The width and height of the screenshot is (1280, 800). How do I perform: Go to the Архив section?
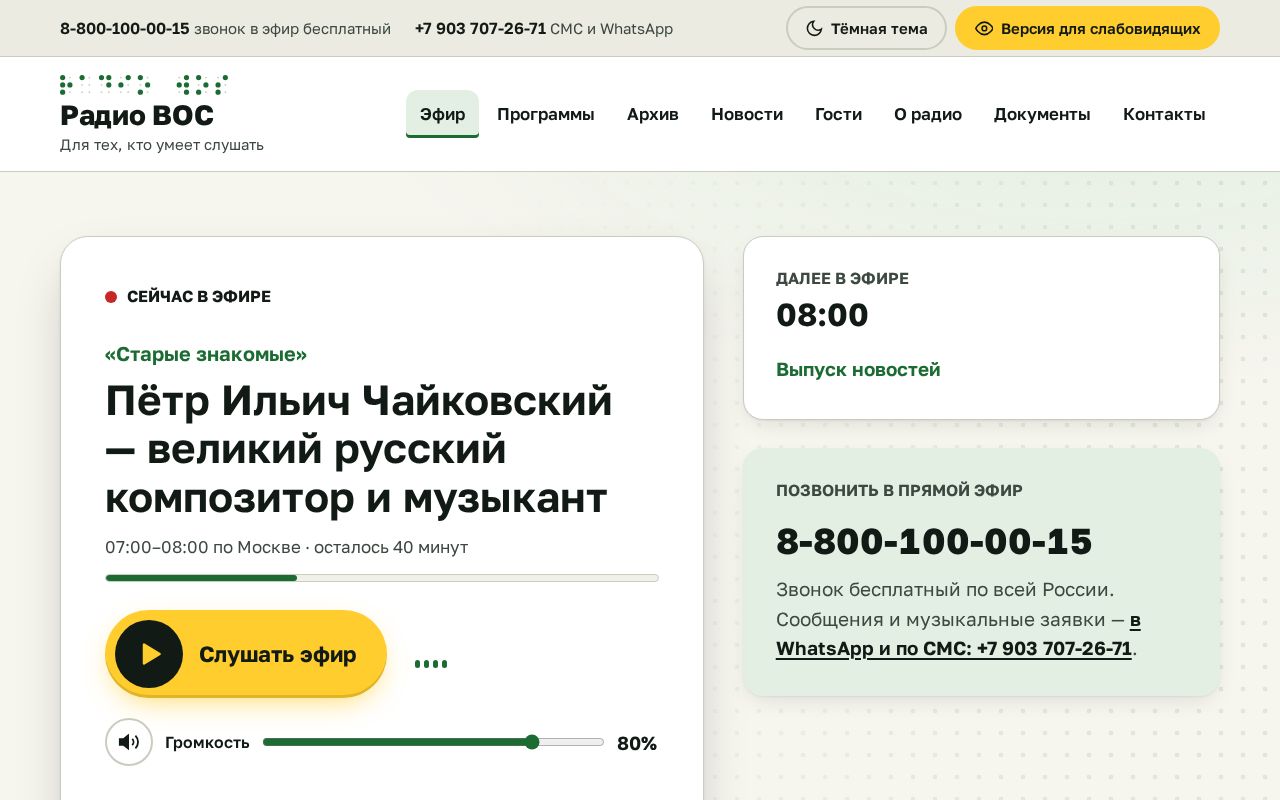(653, 114)
